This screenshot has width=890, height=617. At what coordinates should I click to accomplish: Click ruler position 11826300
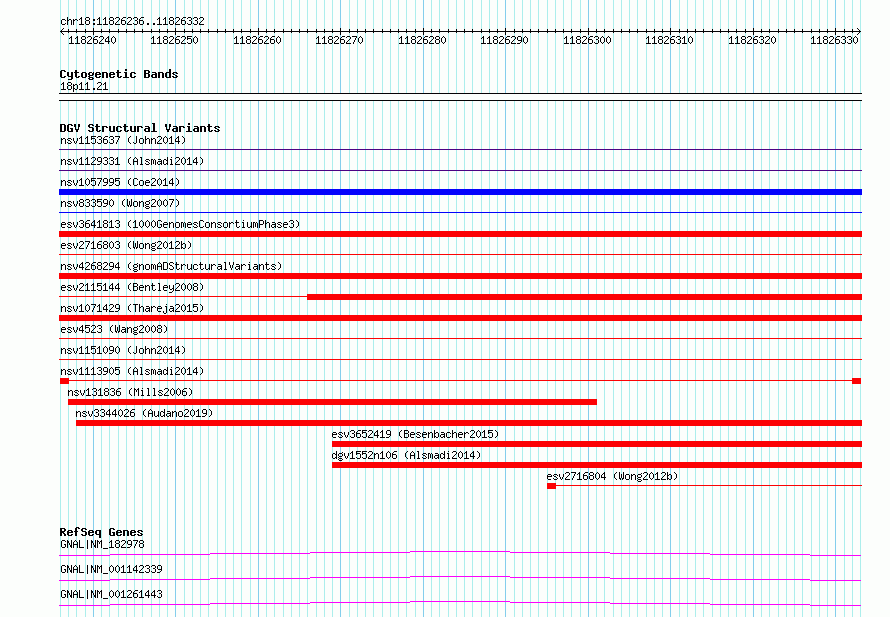click(x=587, y=40)
